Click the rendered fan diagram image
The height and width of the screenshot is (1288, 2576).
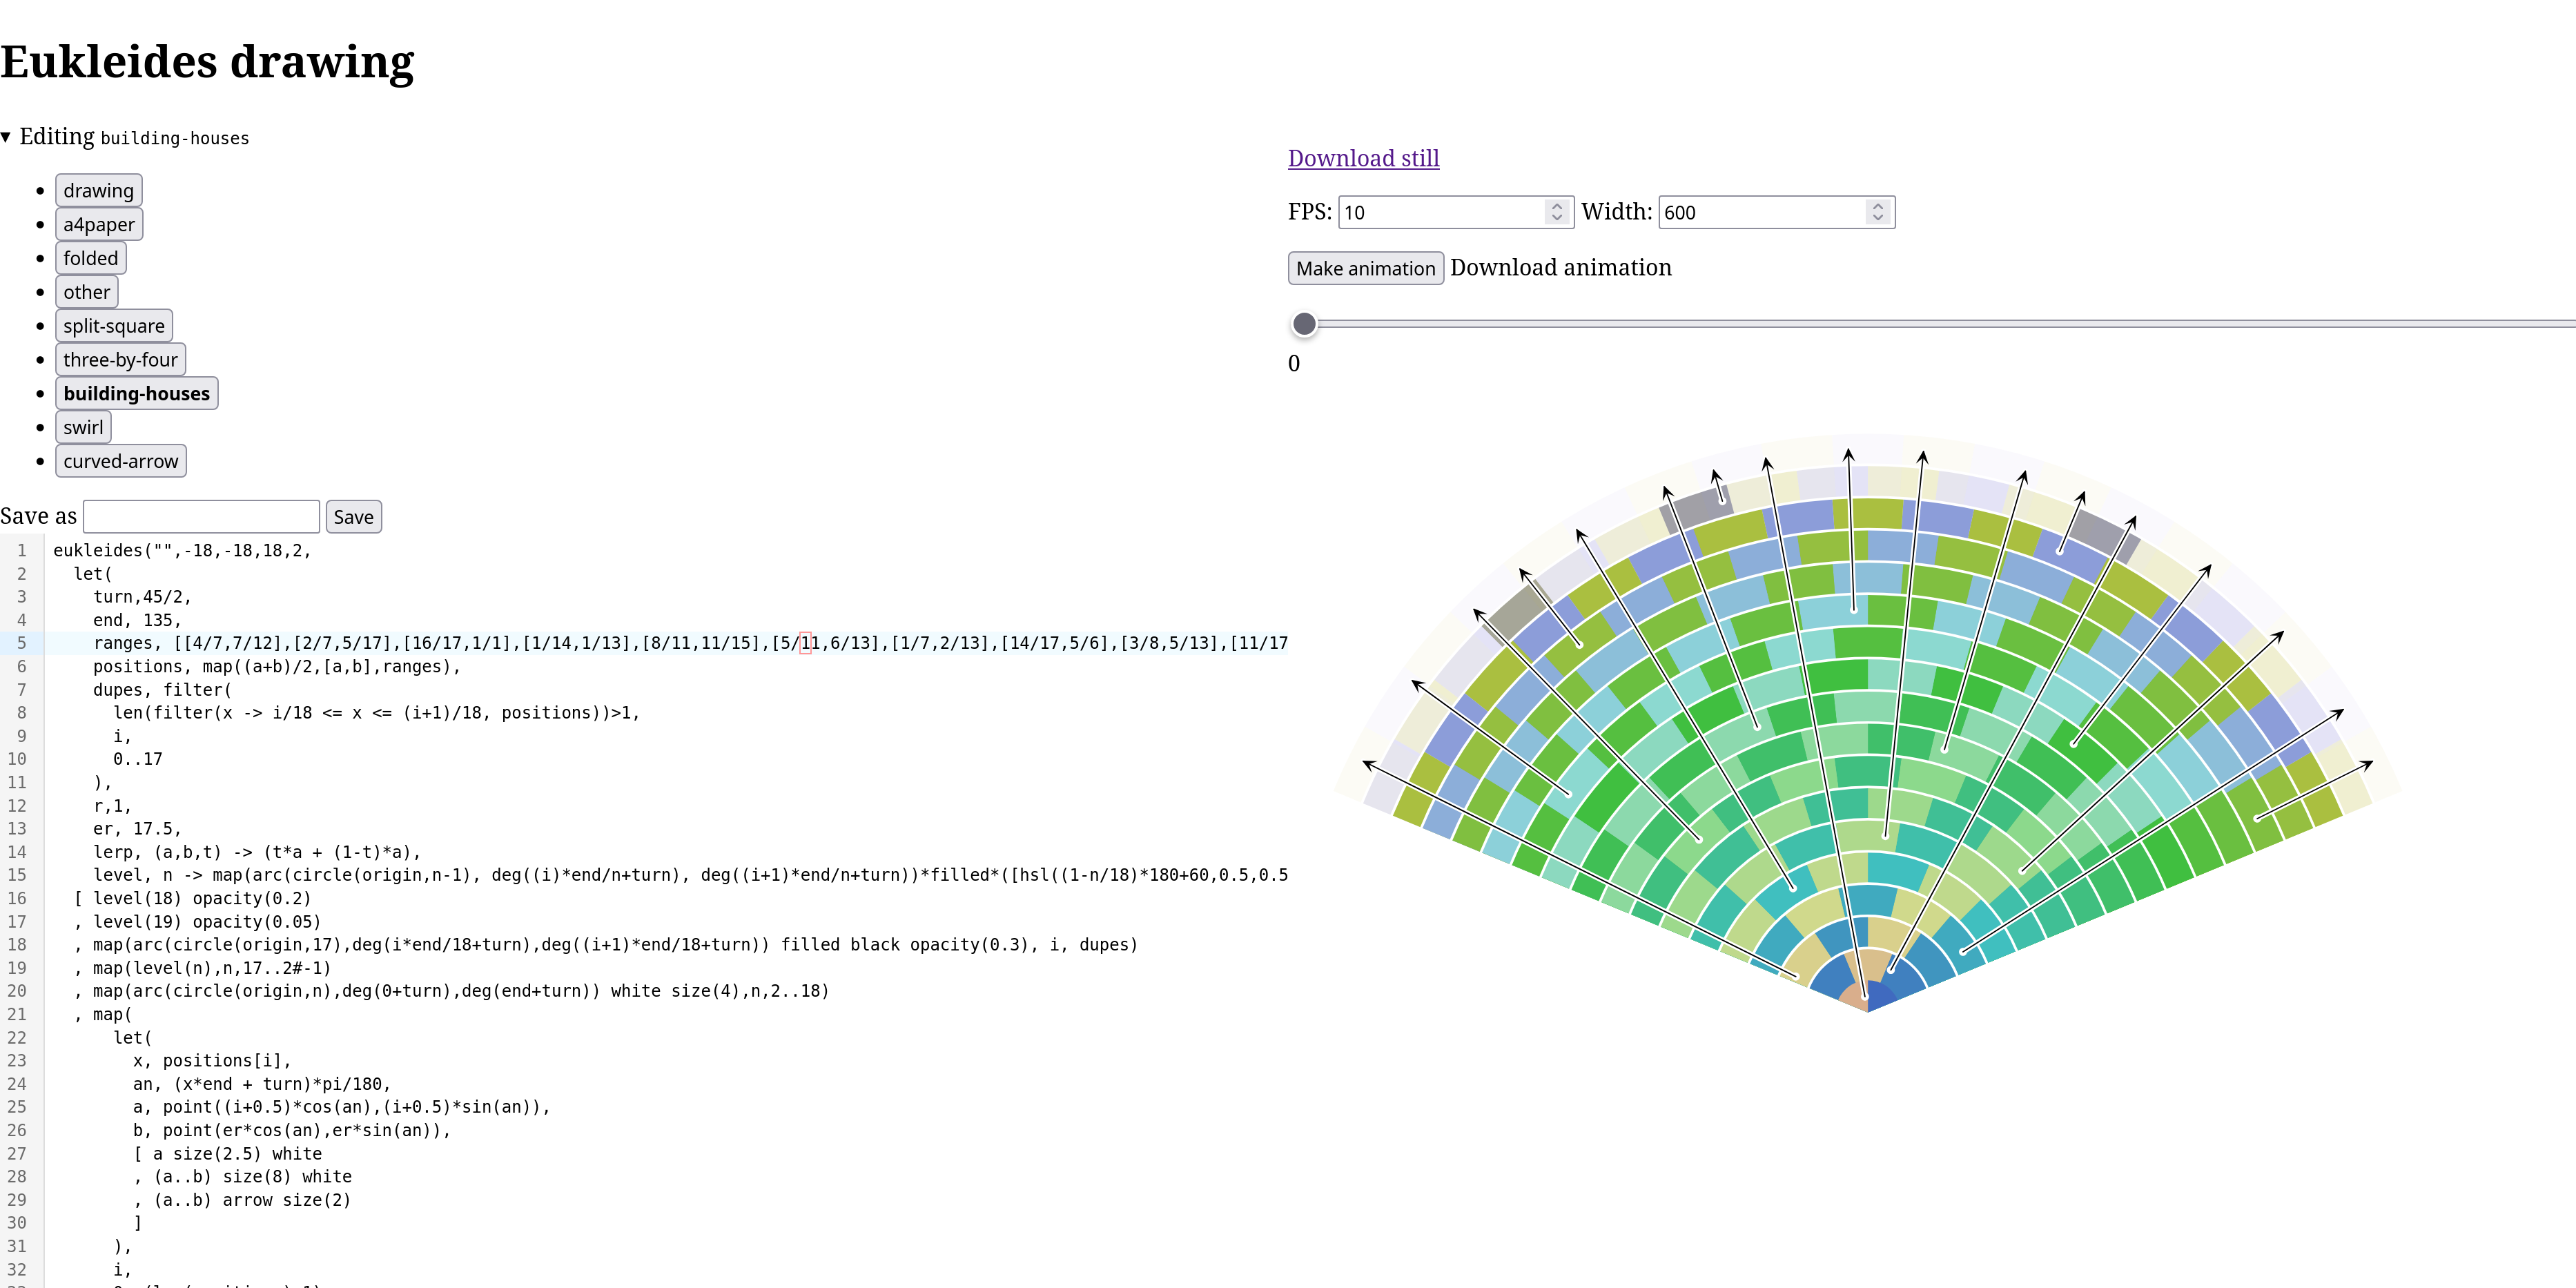coord(1867,720)
